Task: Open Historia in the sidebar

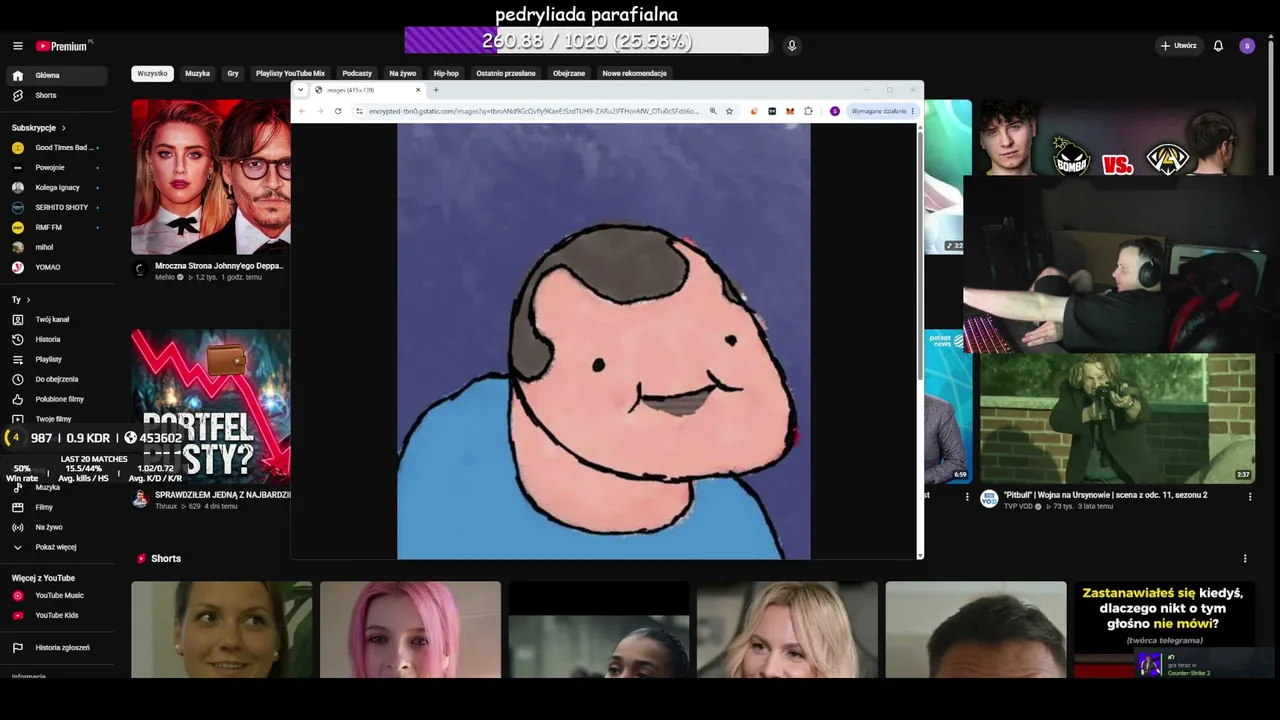Action: pyautogui.click(x=59, y=339)
